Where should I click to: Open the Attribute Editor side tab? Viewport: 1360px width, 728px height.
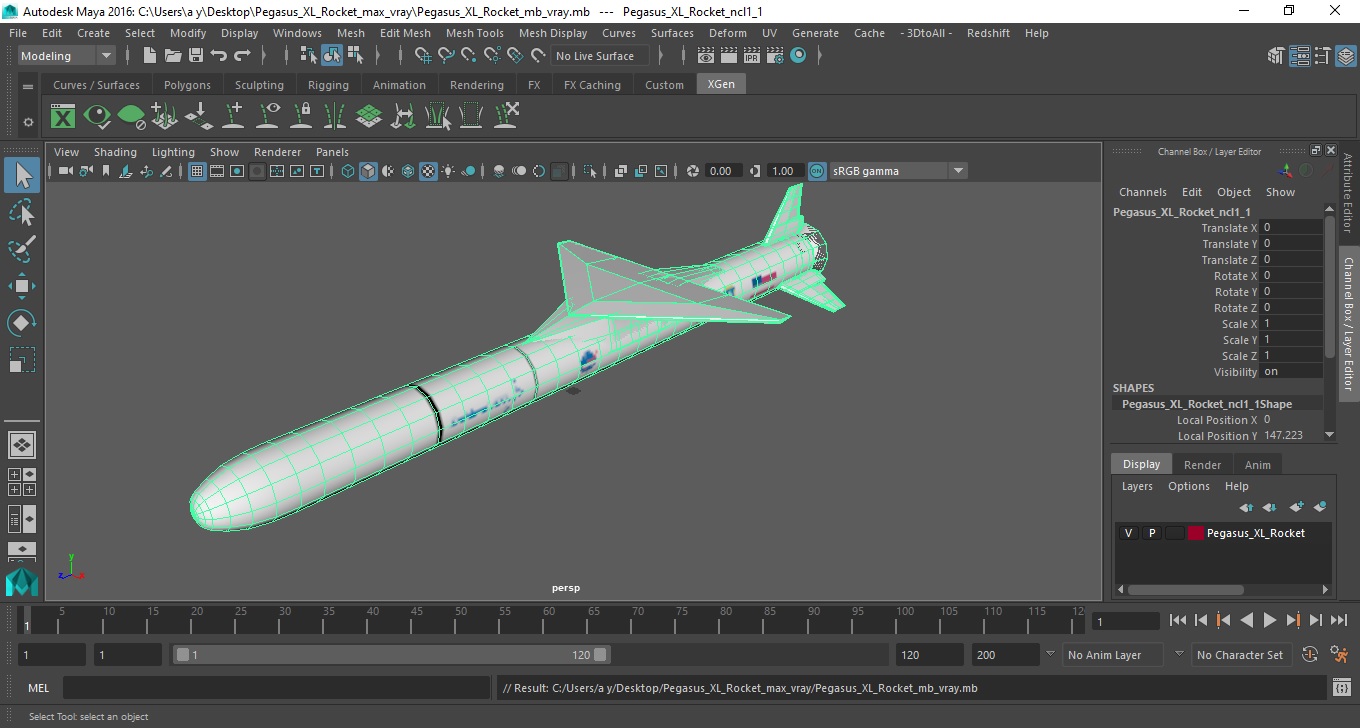1348,193
